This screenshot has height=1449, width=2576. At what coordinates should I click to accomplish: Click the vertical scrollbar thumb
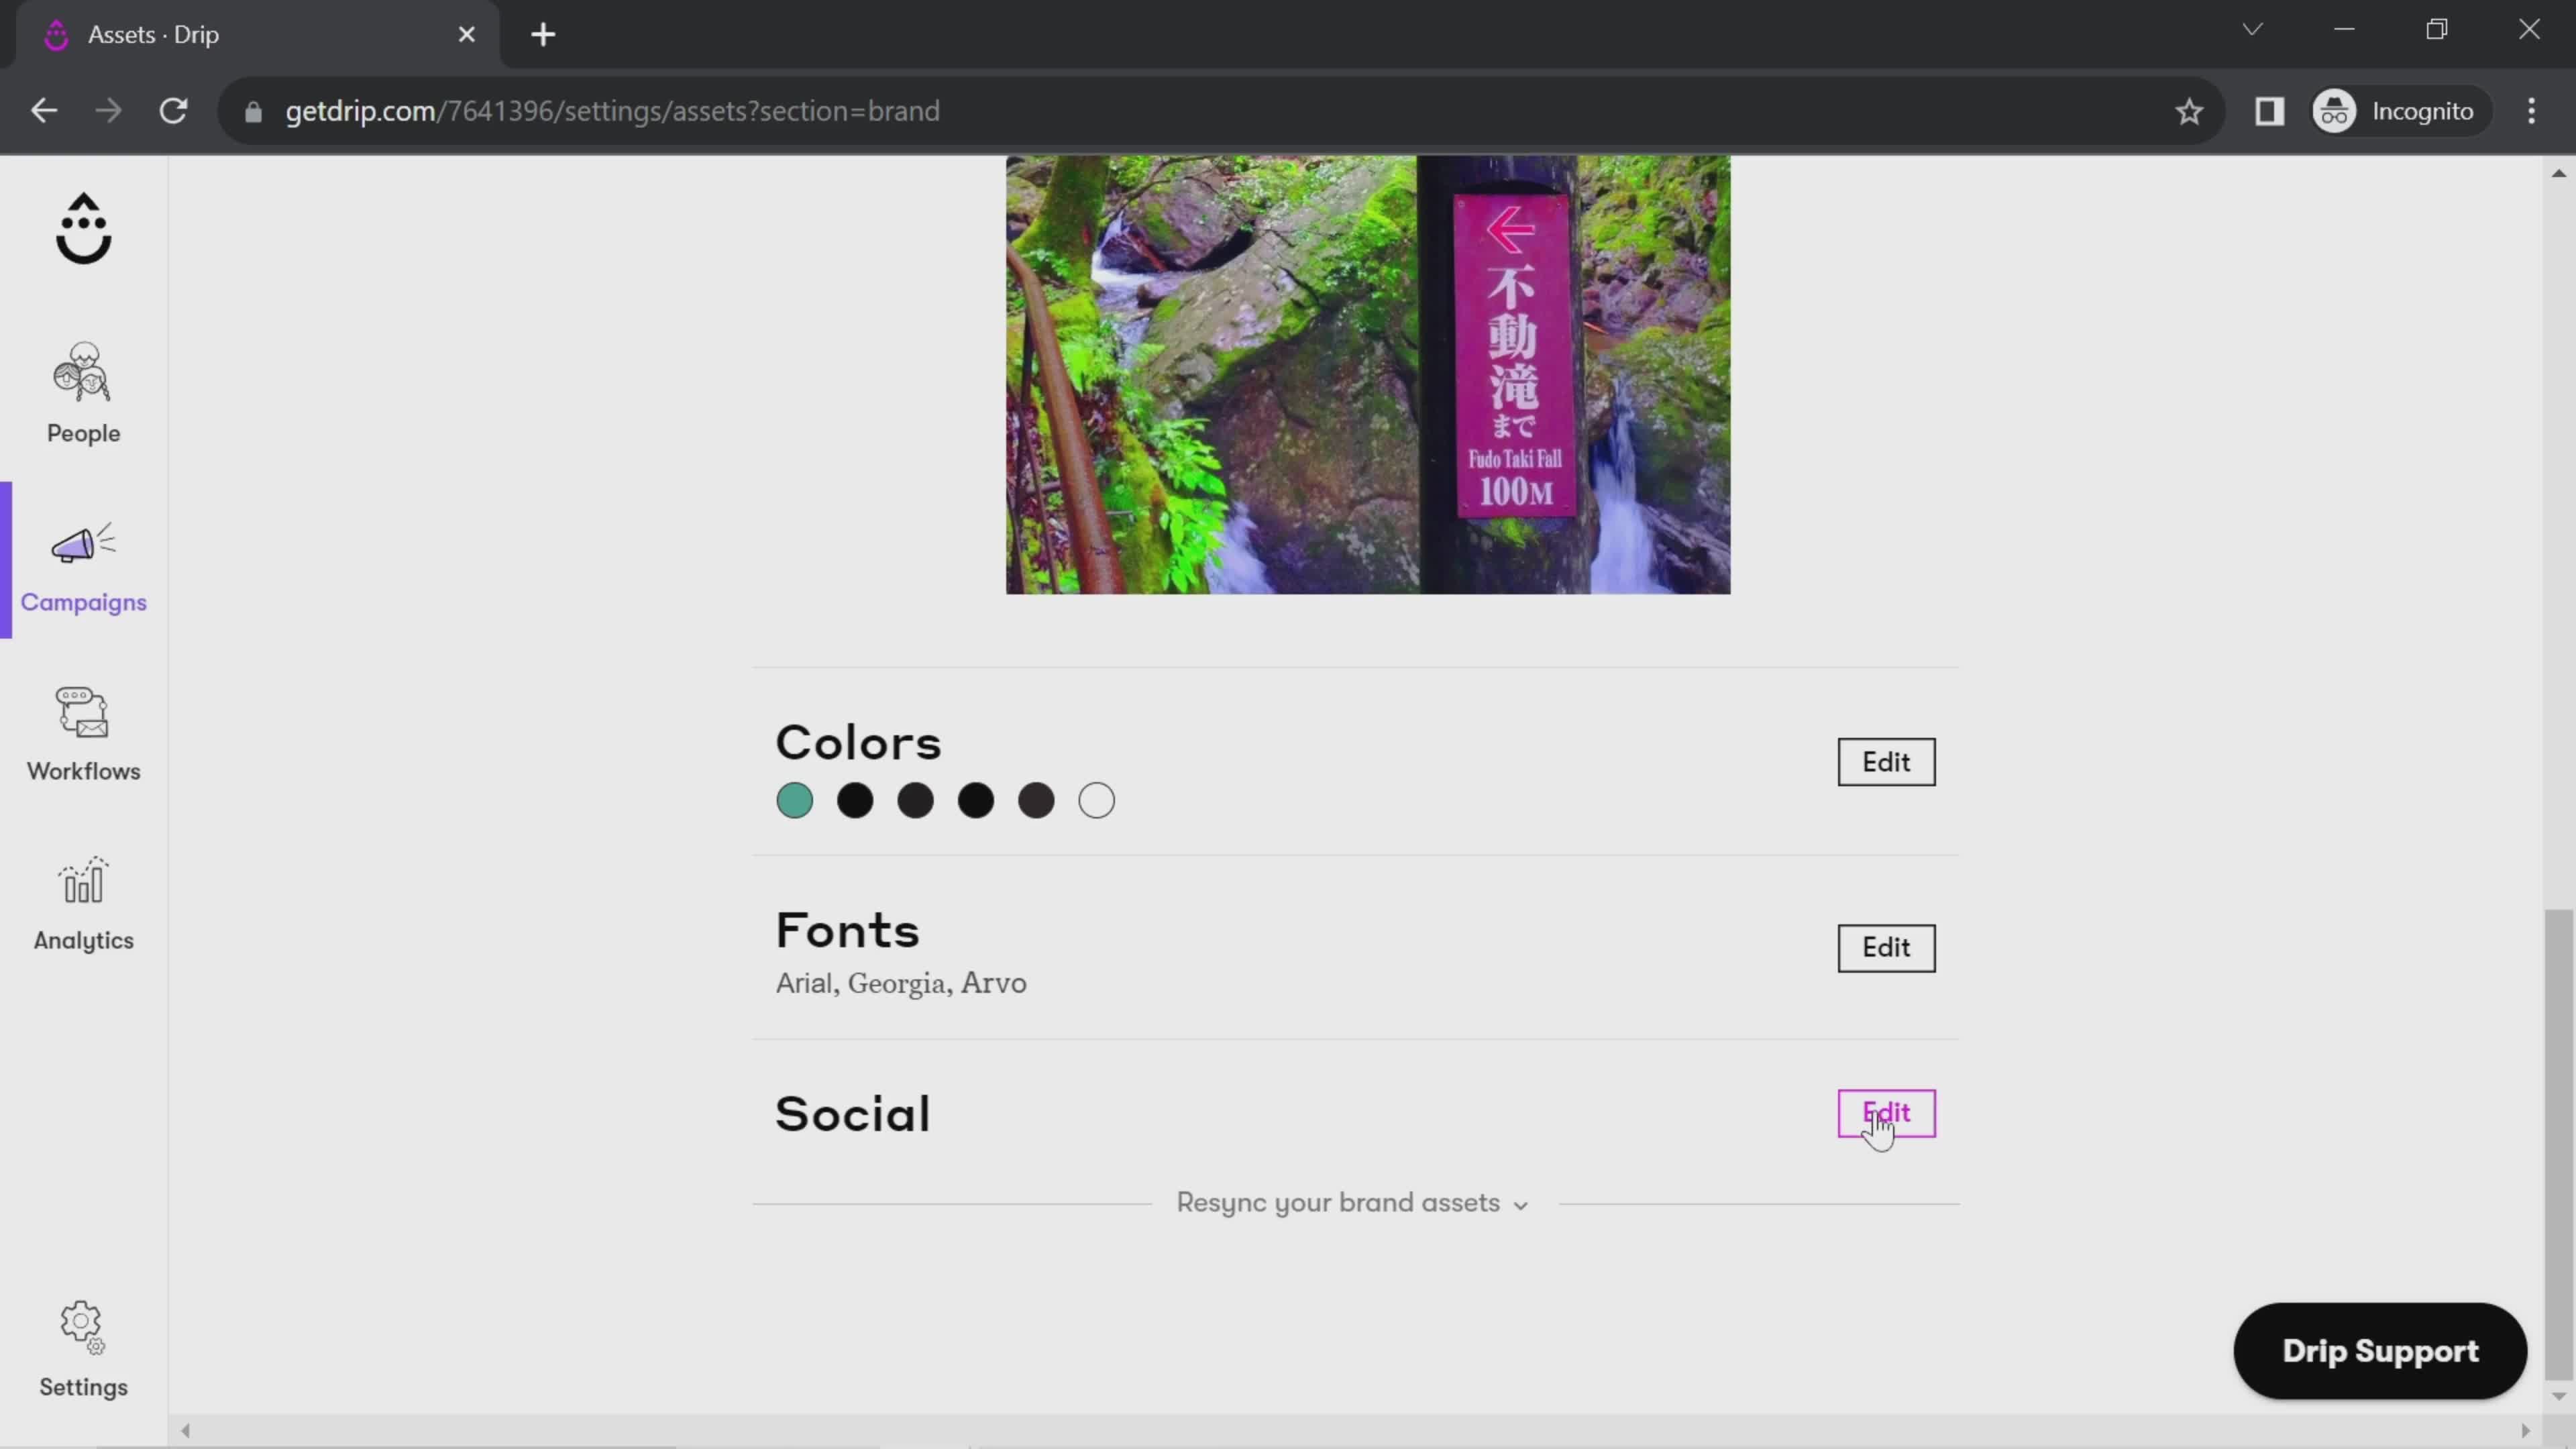point(2558,1144)
